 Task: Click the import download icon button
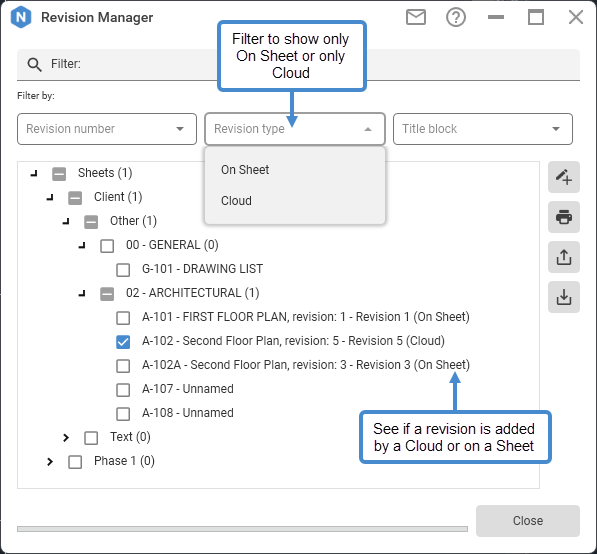(563, 297)
